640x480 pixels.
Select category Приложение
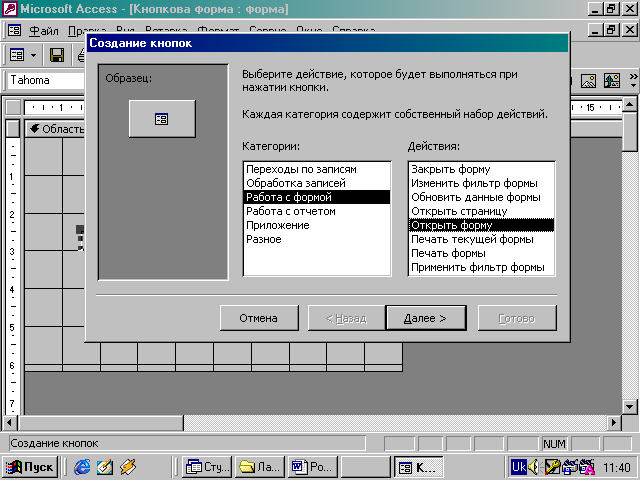317,225
